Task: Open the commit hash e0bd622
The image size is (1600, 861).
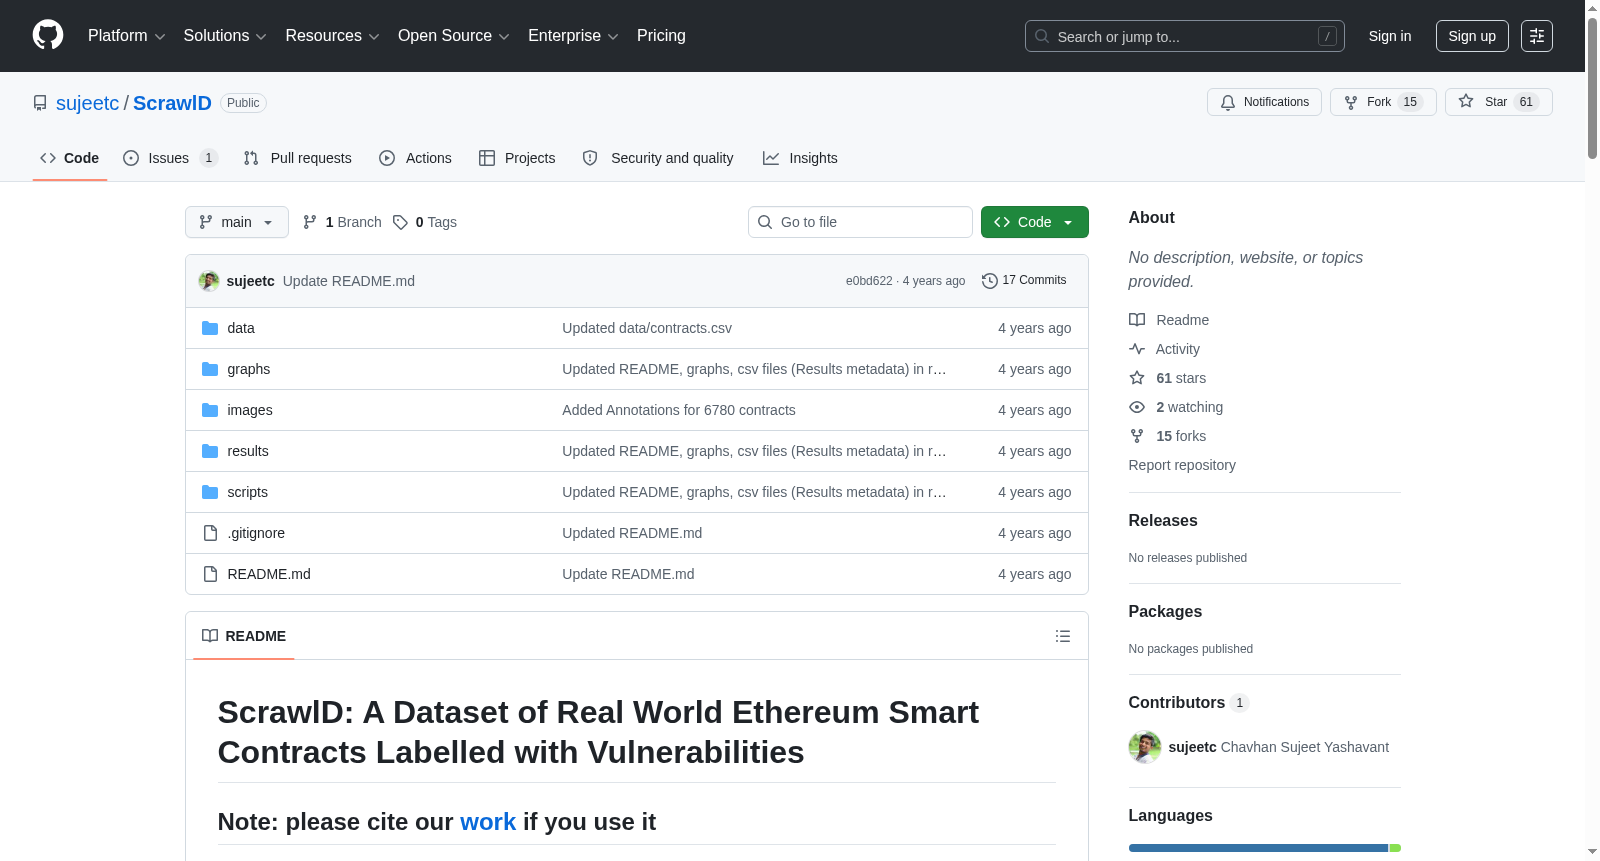Action: [869, 281]
